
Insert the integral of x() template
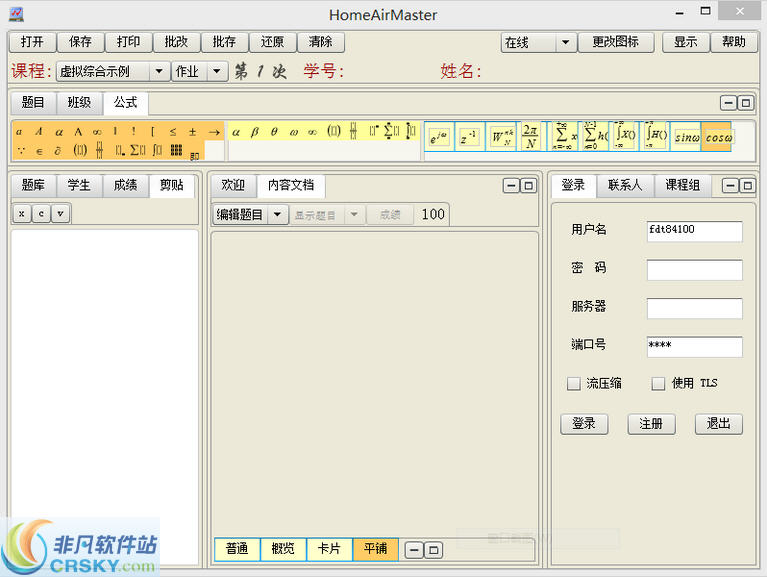click(625, 137)
